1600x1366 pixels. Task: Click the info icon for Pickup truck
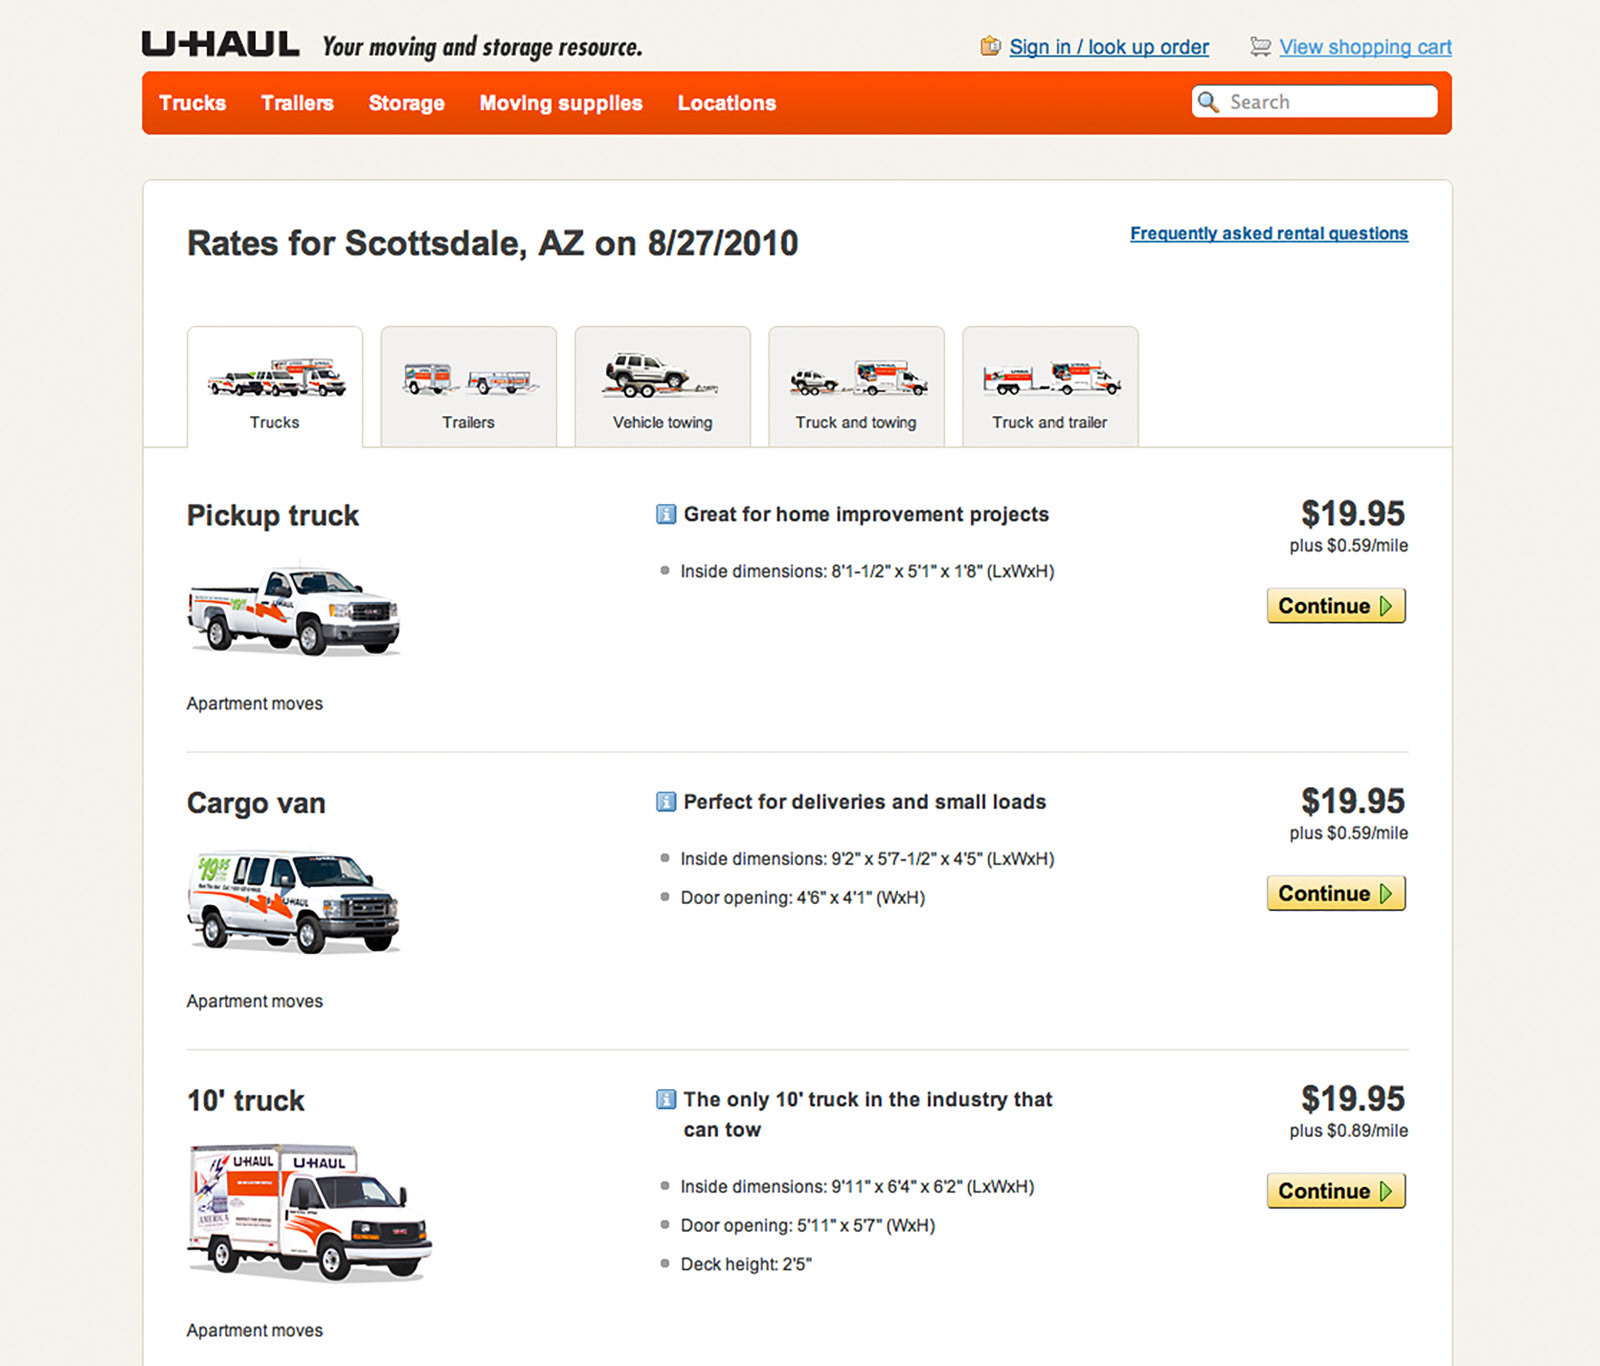click(x=665, y=514)
